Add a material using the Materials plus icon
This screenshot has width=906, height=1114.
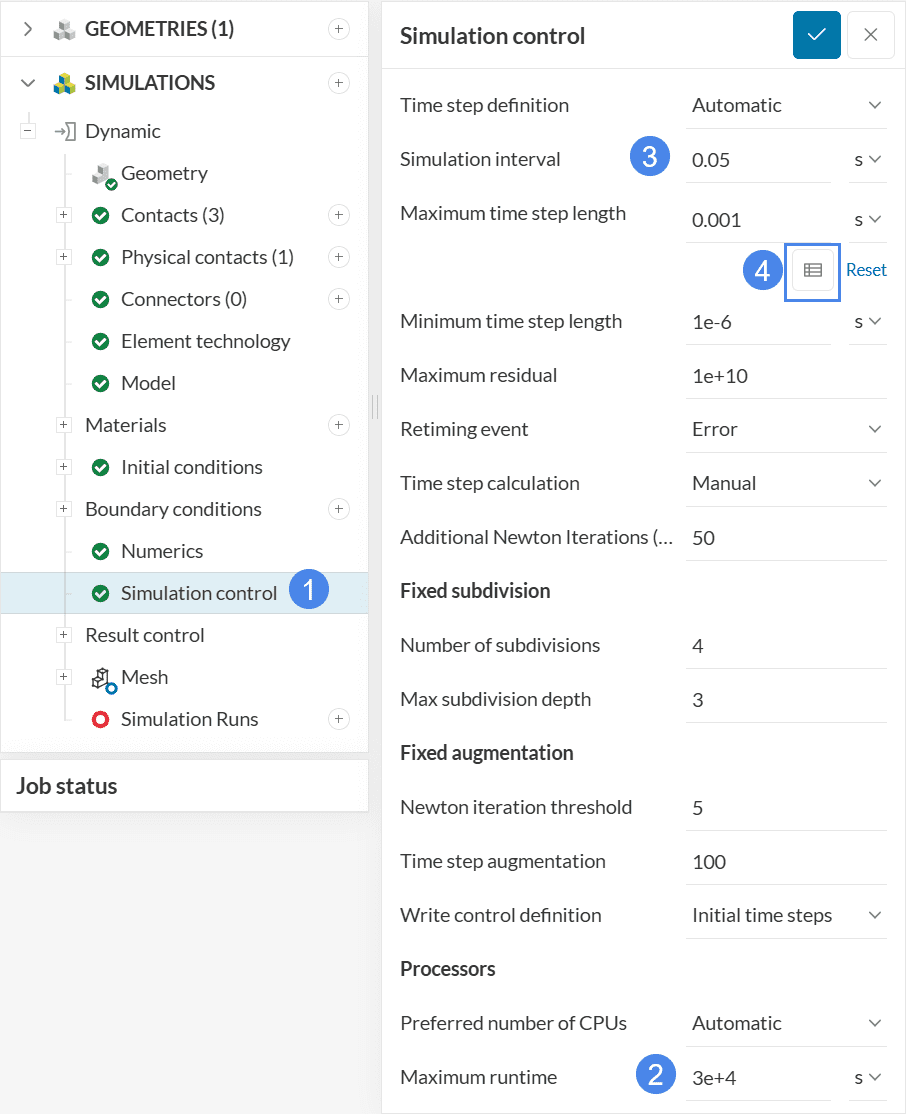click(x=339, y=425)
